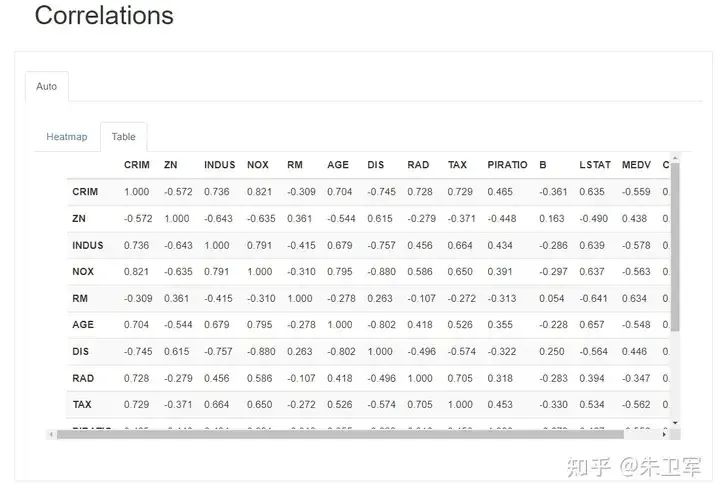Click the ZN column header
The height and width of the screenshot is (497, 720).
click(x=171, y=165)
